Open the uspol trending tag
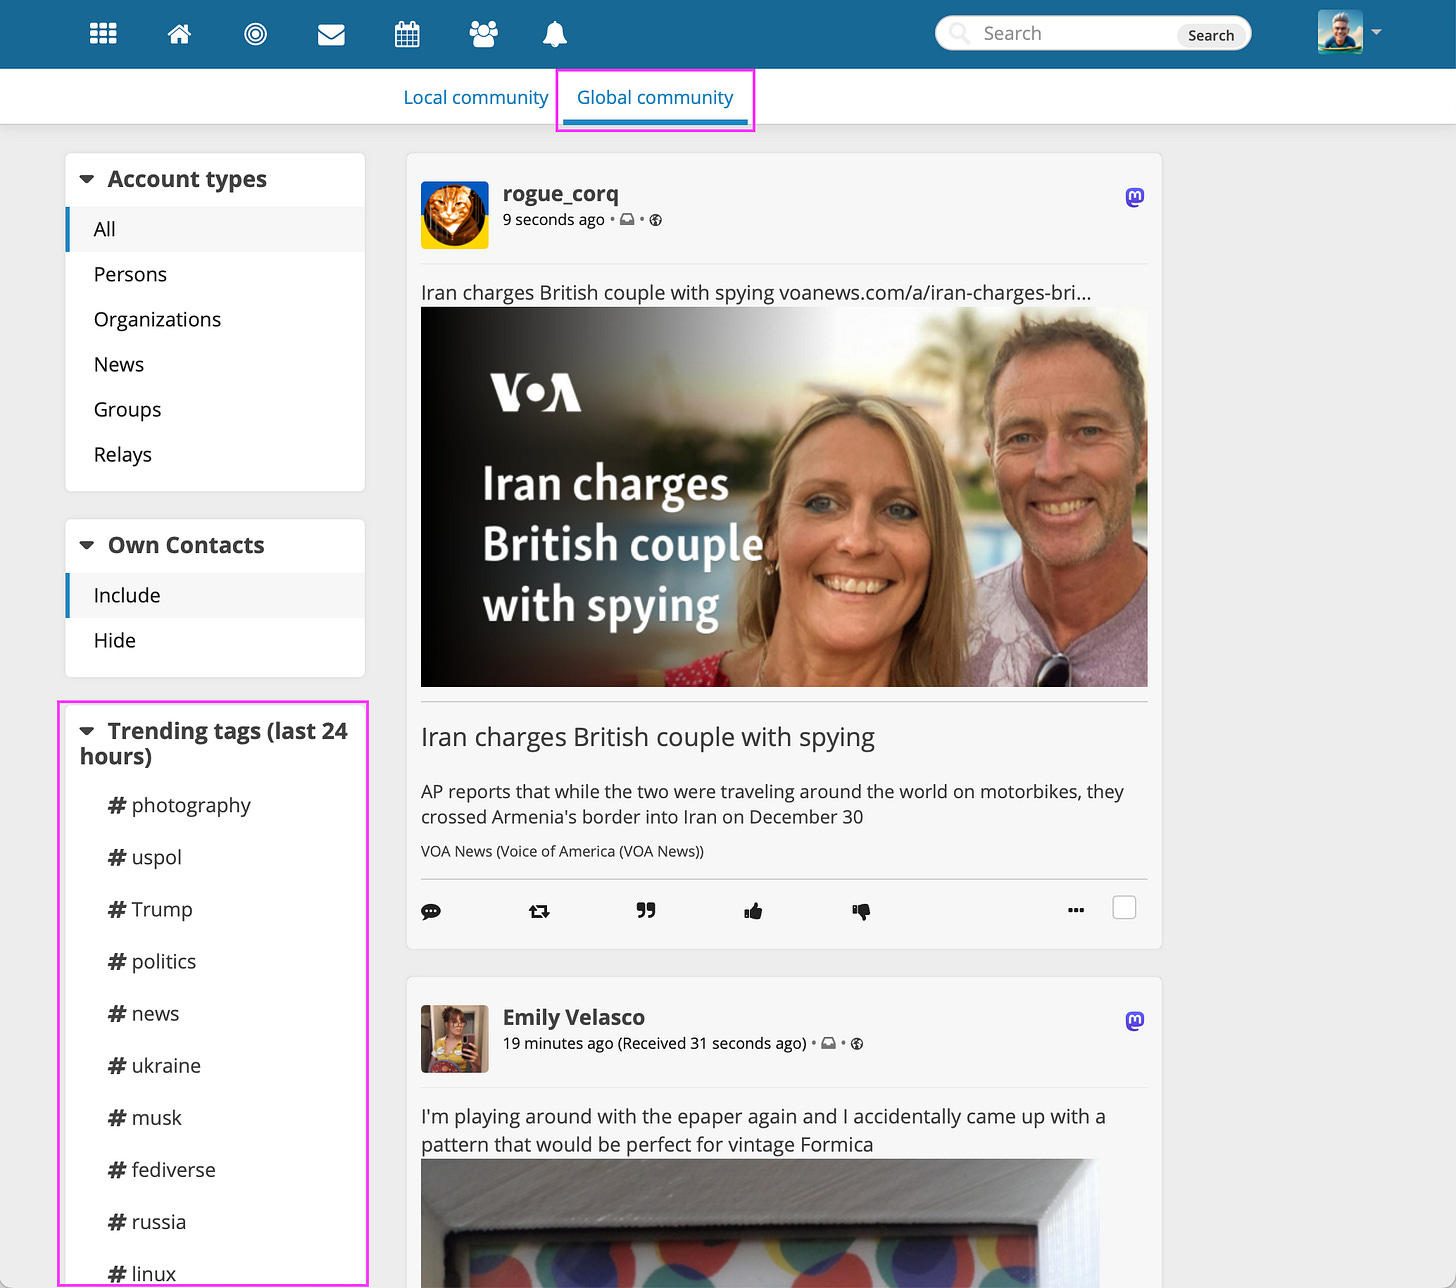The width and height of the screenshot is (1456, 1288). click(145, 857)
